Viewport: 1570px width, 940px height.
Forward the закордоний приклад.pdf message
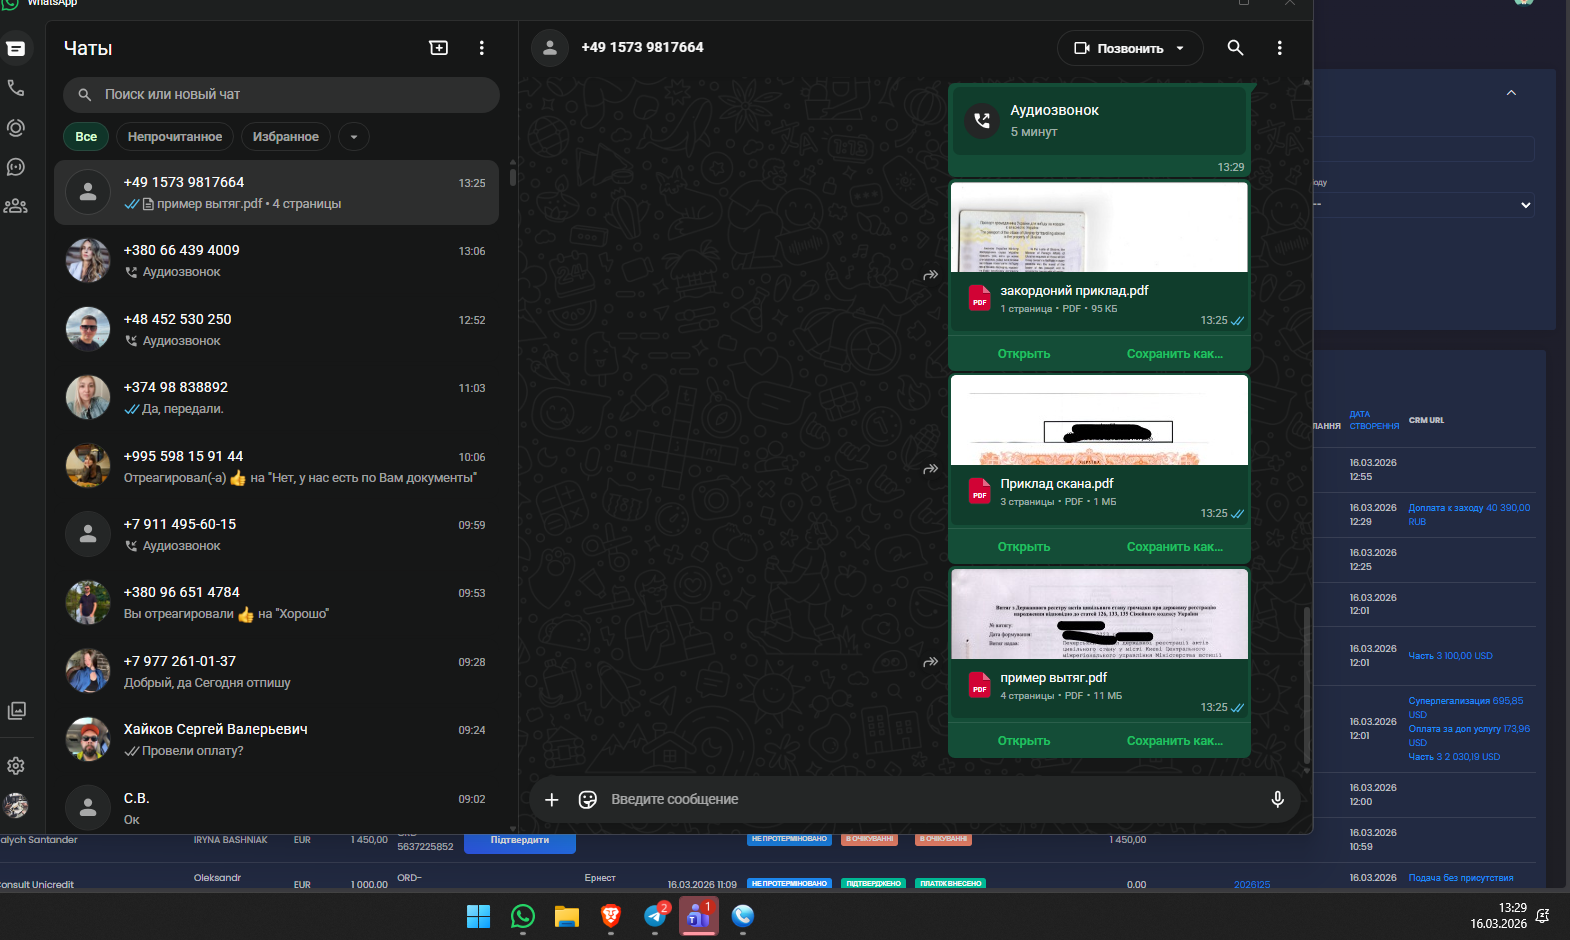point(931,275)
